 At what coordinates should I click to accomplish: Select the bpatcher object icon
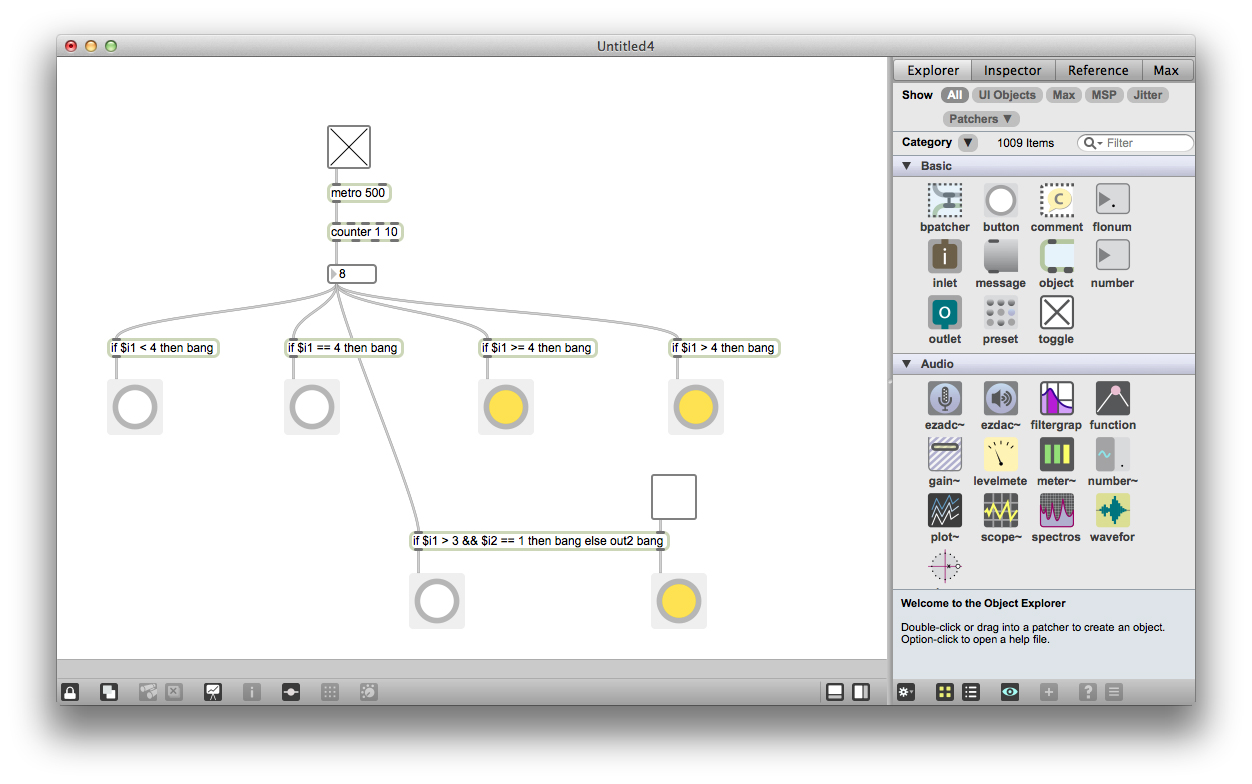(x=945, y=200)
